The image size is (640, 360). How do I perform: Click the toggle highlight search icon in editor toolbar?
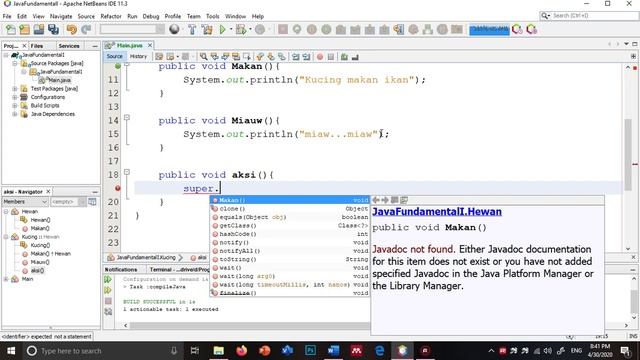pos(236,57)
